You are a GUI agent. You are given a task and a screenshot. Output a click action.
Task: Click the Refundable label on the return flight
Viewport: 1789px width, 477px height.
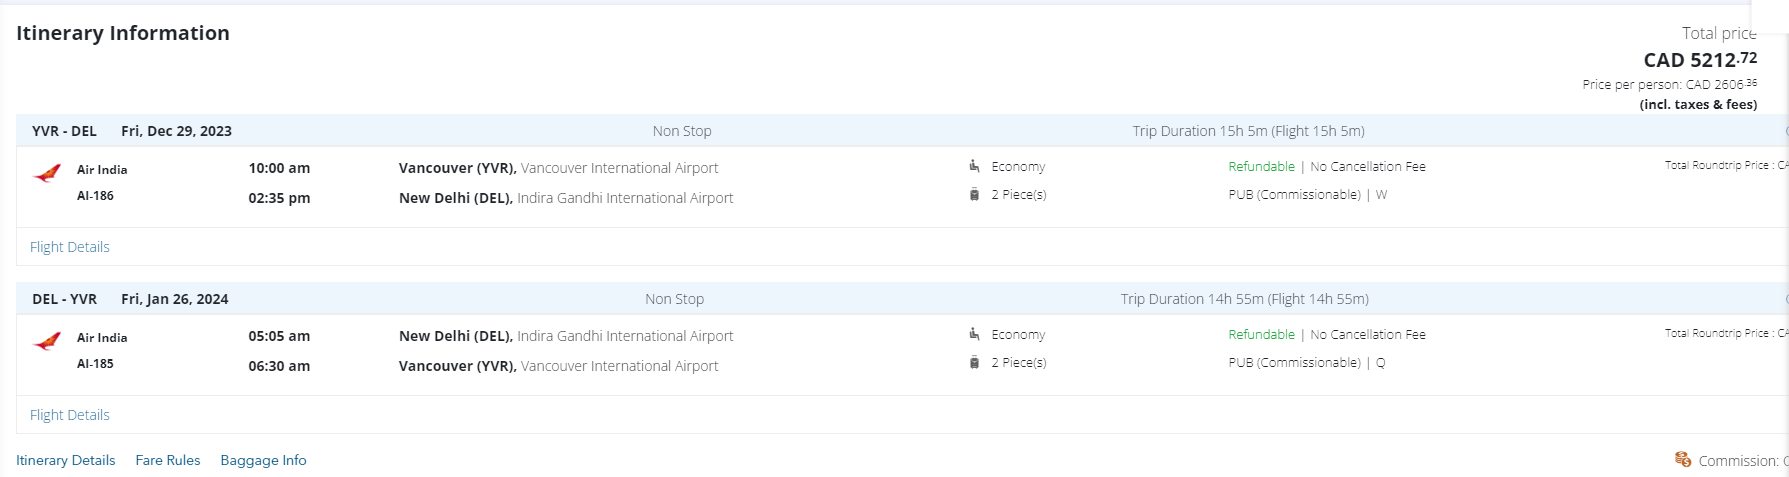[x=1261, y=335]
